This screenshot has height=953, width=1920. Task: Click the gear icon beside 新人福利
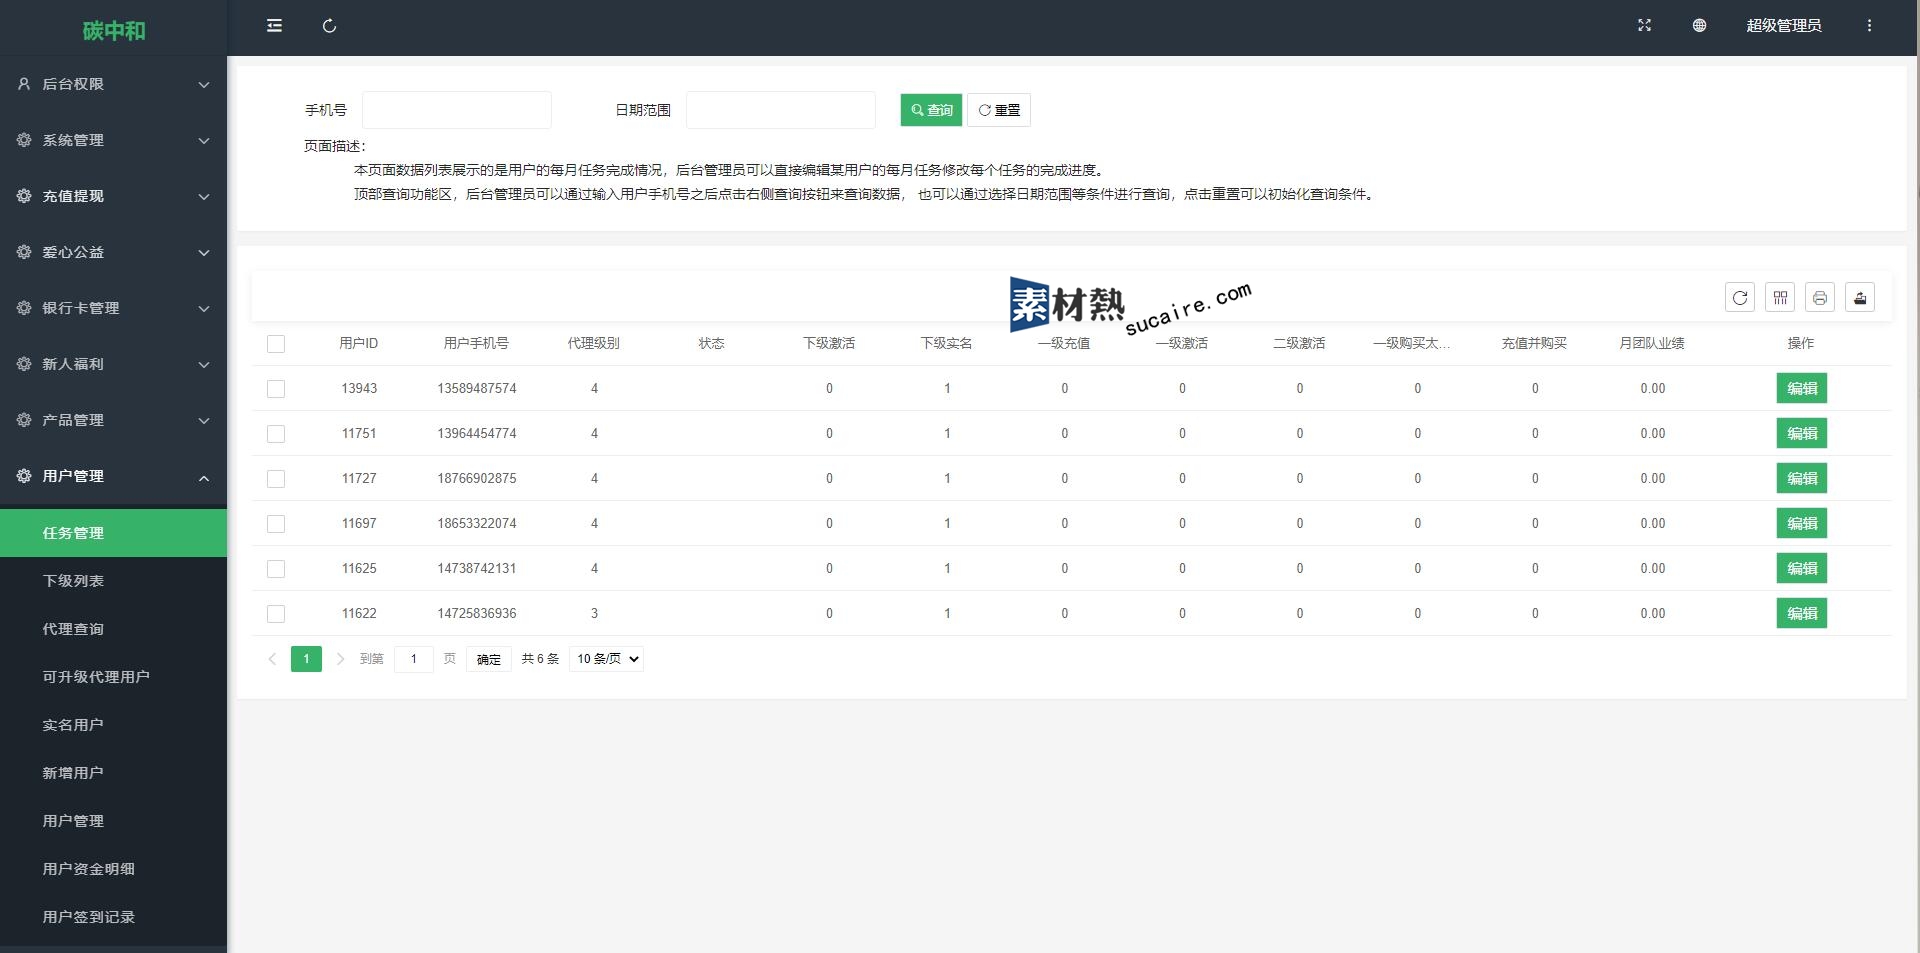click(24, 364)
